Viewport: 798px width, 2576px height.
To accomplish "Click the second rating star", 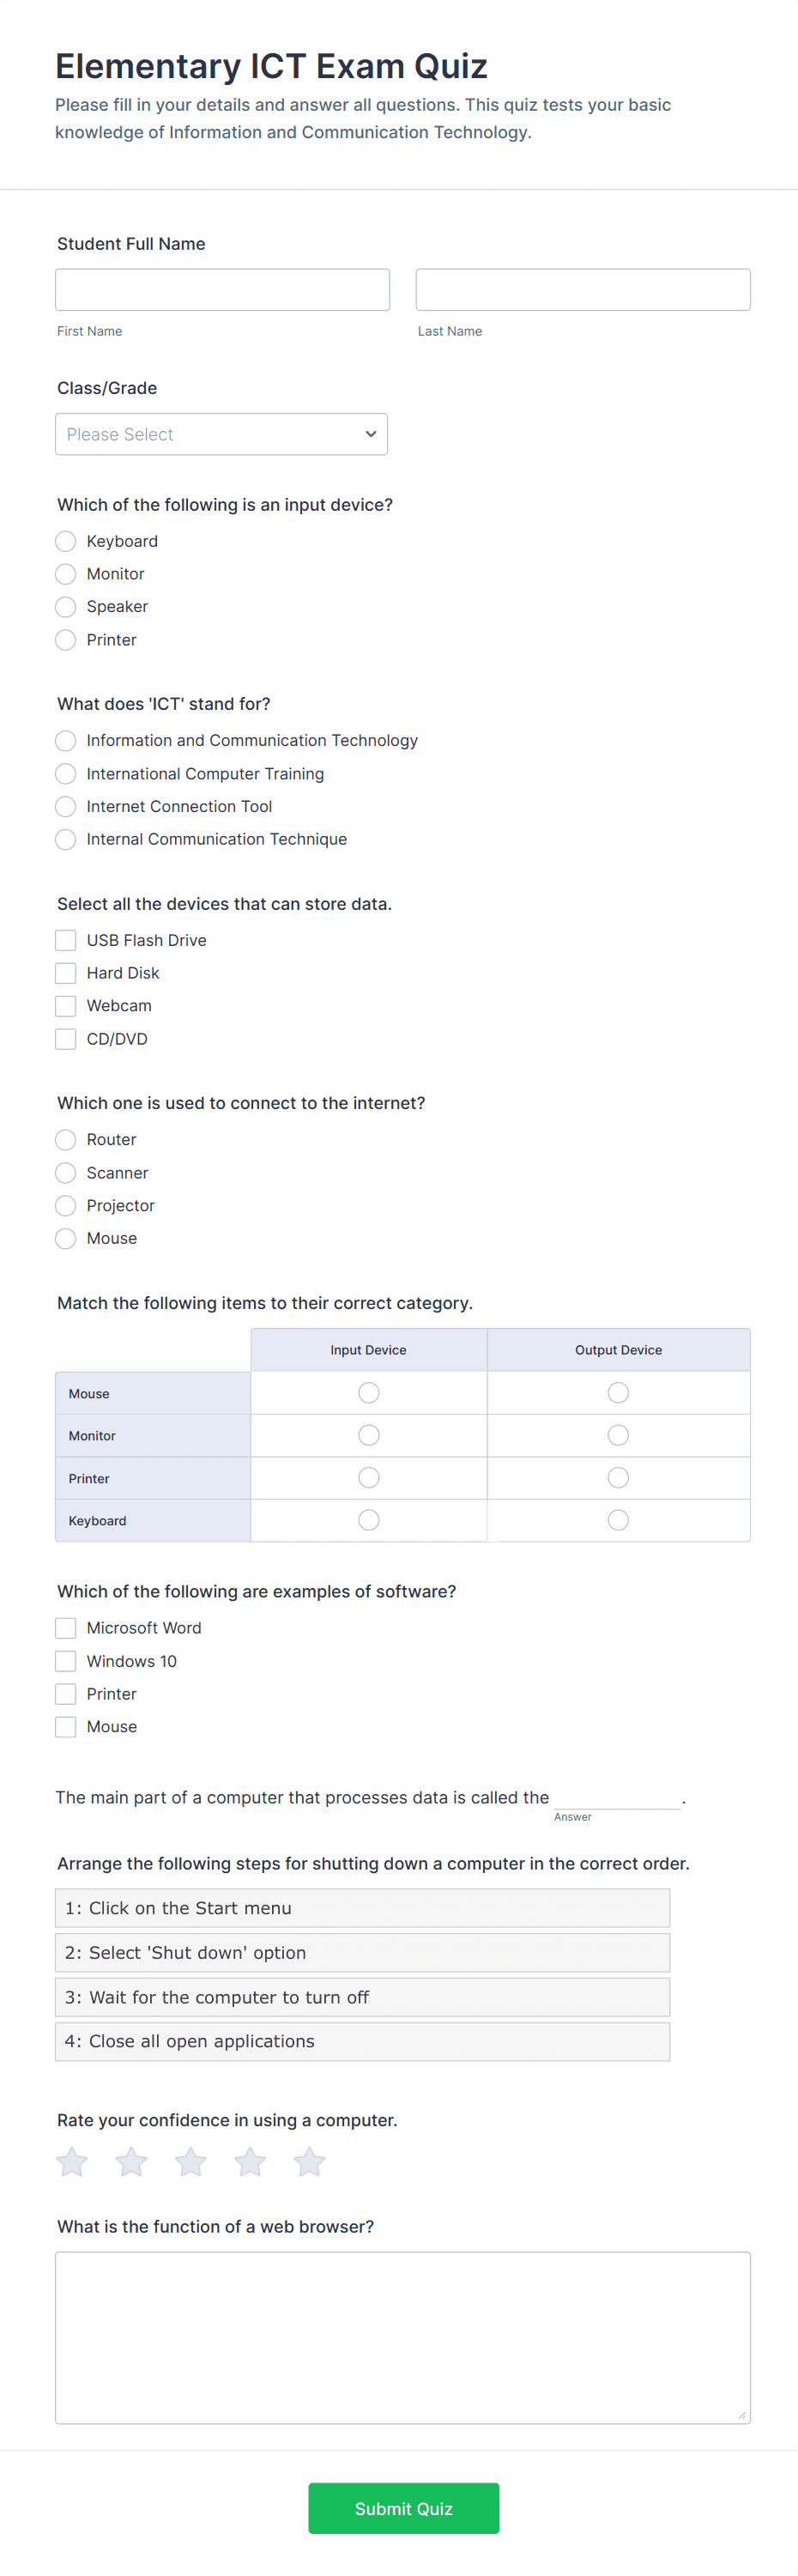I will 131,2162.
